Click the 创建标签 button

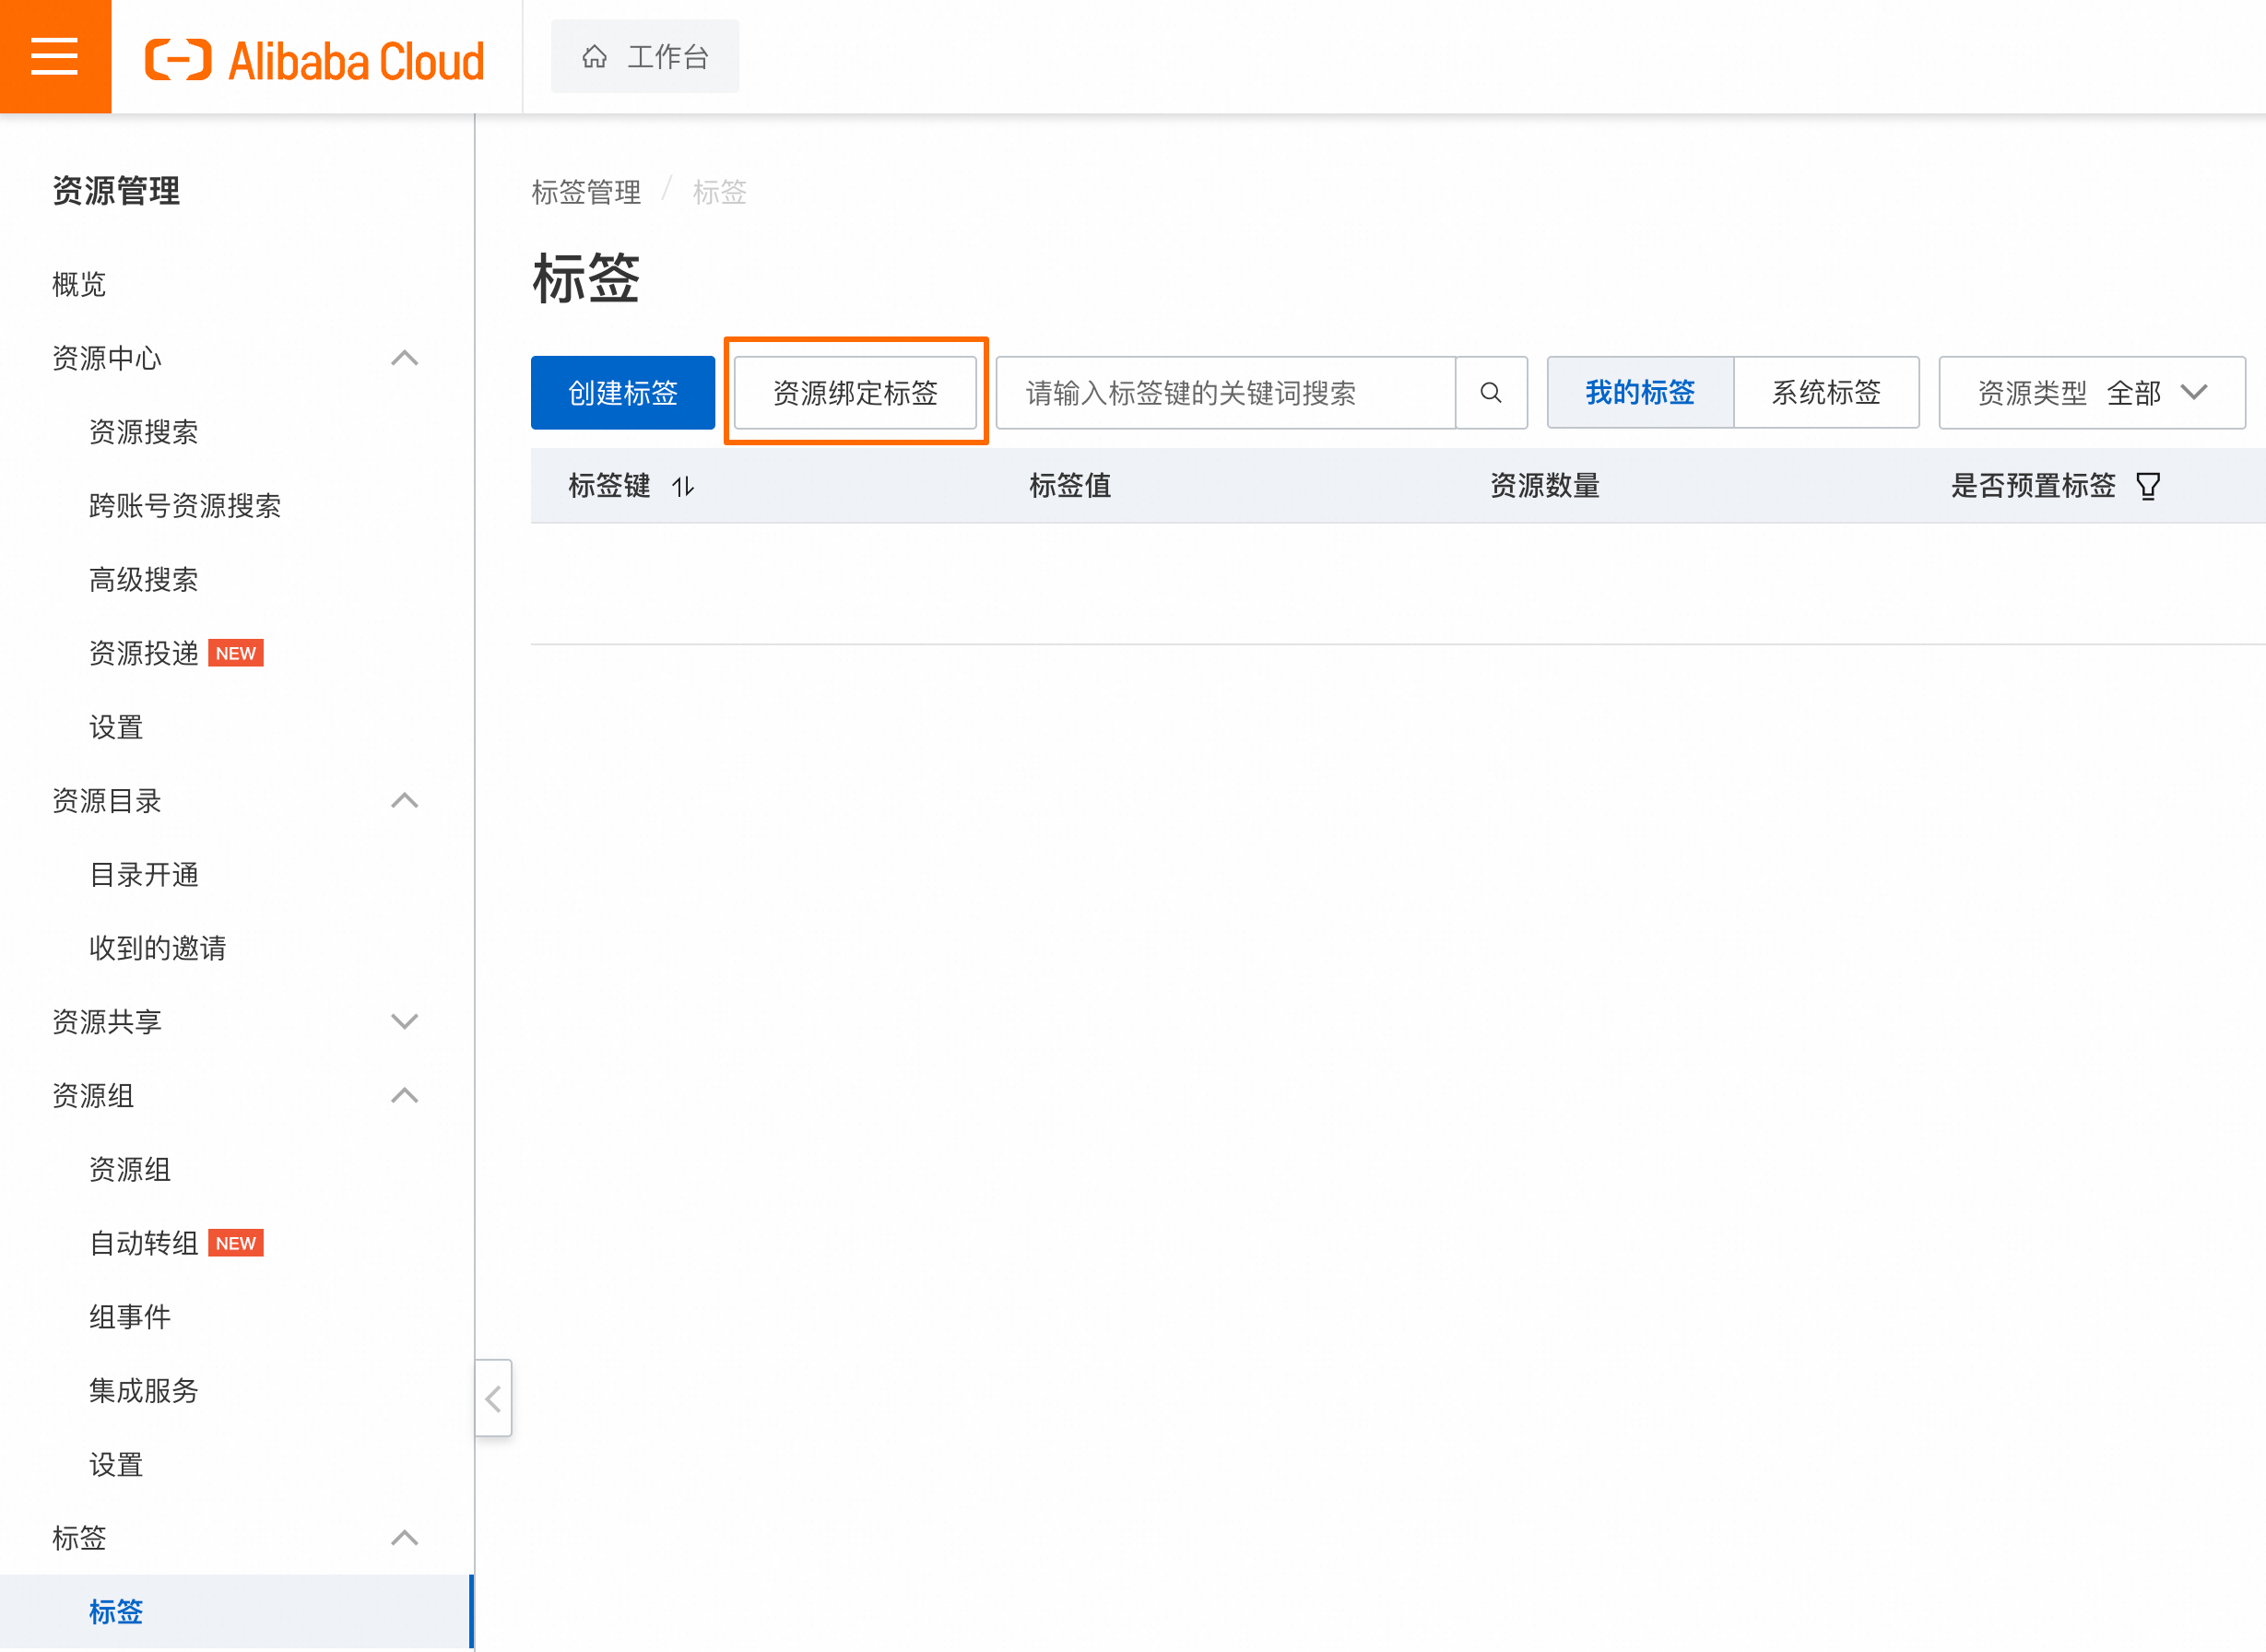(623, 393)
